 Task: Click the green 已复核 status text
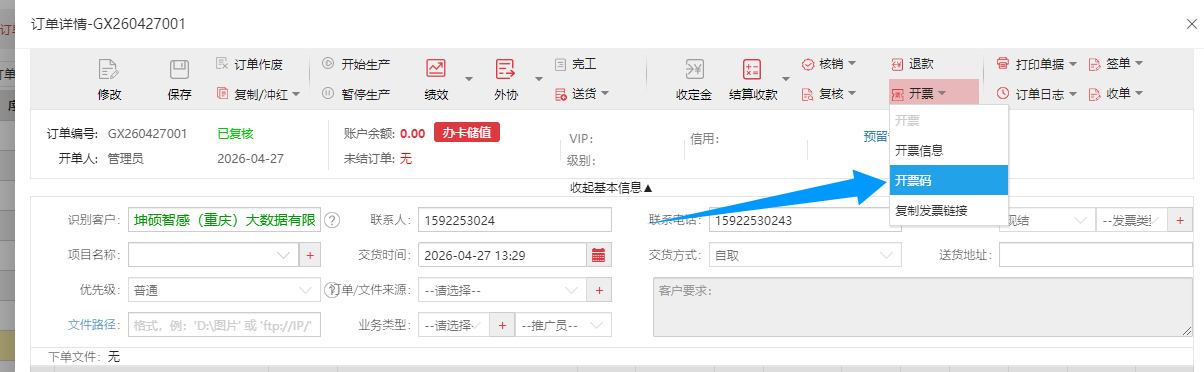point(235,133)
